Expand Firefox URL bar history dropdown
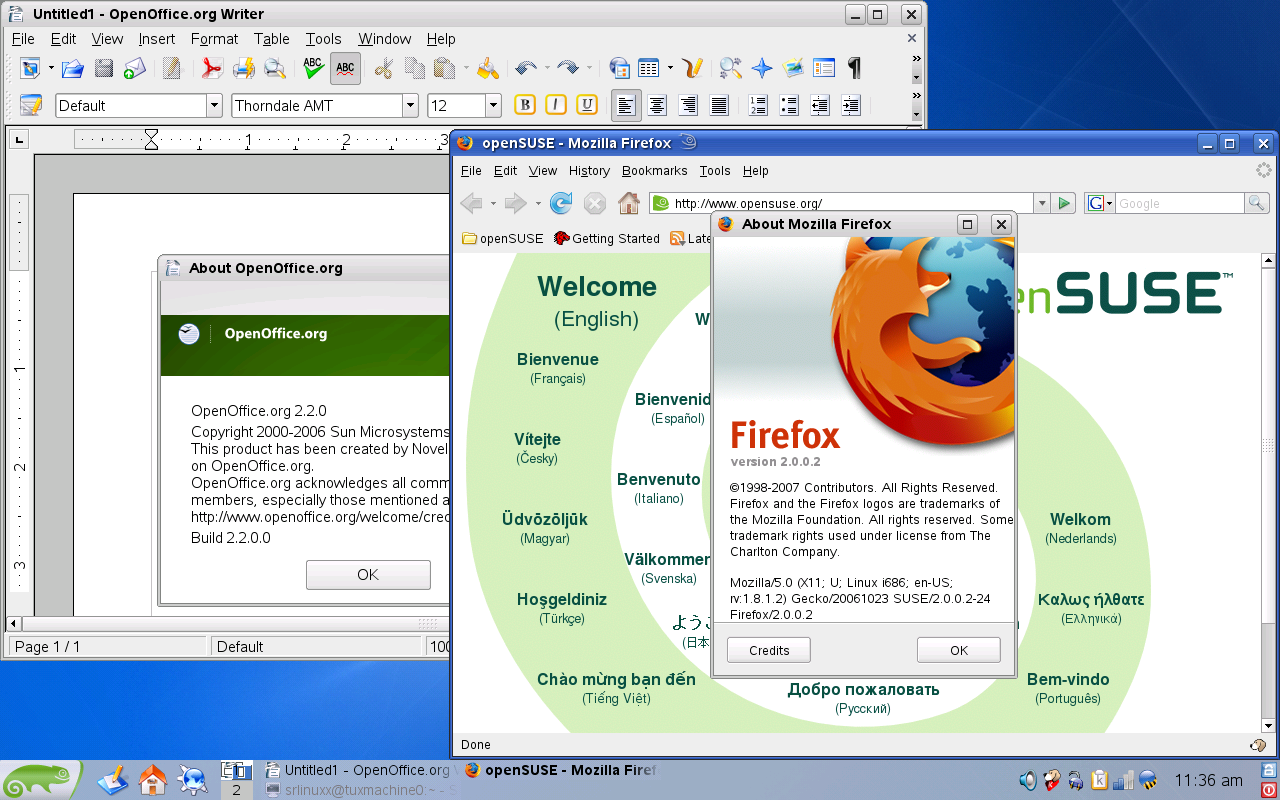1280x800 pixels. coord(1041,203)
